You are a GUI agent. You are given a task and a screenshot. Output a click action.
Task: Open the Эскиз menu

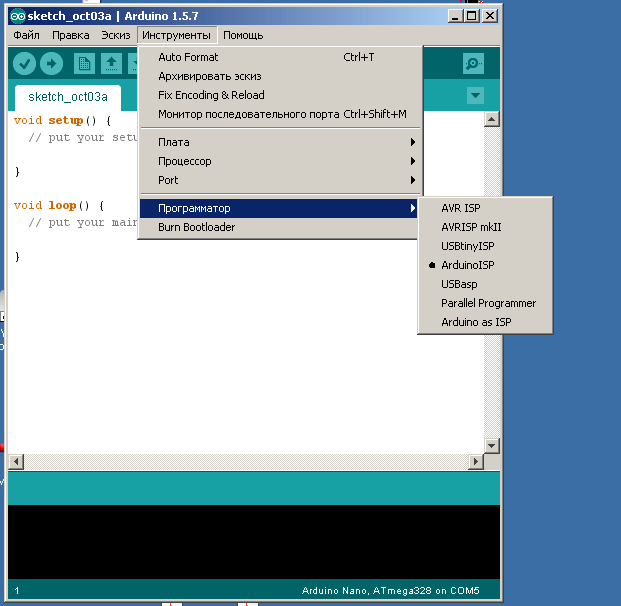[x=116, y=35]
